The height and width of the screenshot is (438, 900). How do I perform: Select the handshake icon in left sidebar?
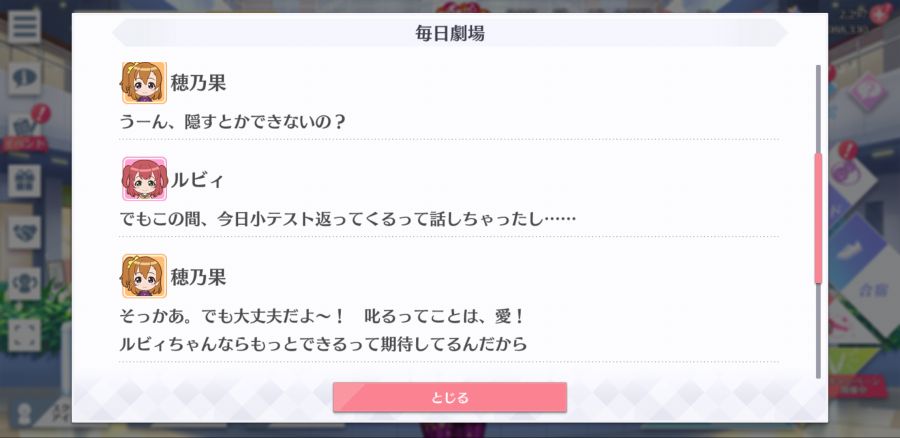point(24,232)
